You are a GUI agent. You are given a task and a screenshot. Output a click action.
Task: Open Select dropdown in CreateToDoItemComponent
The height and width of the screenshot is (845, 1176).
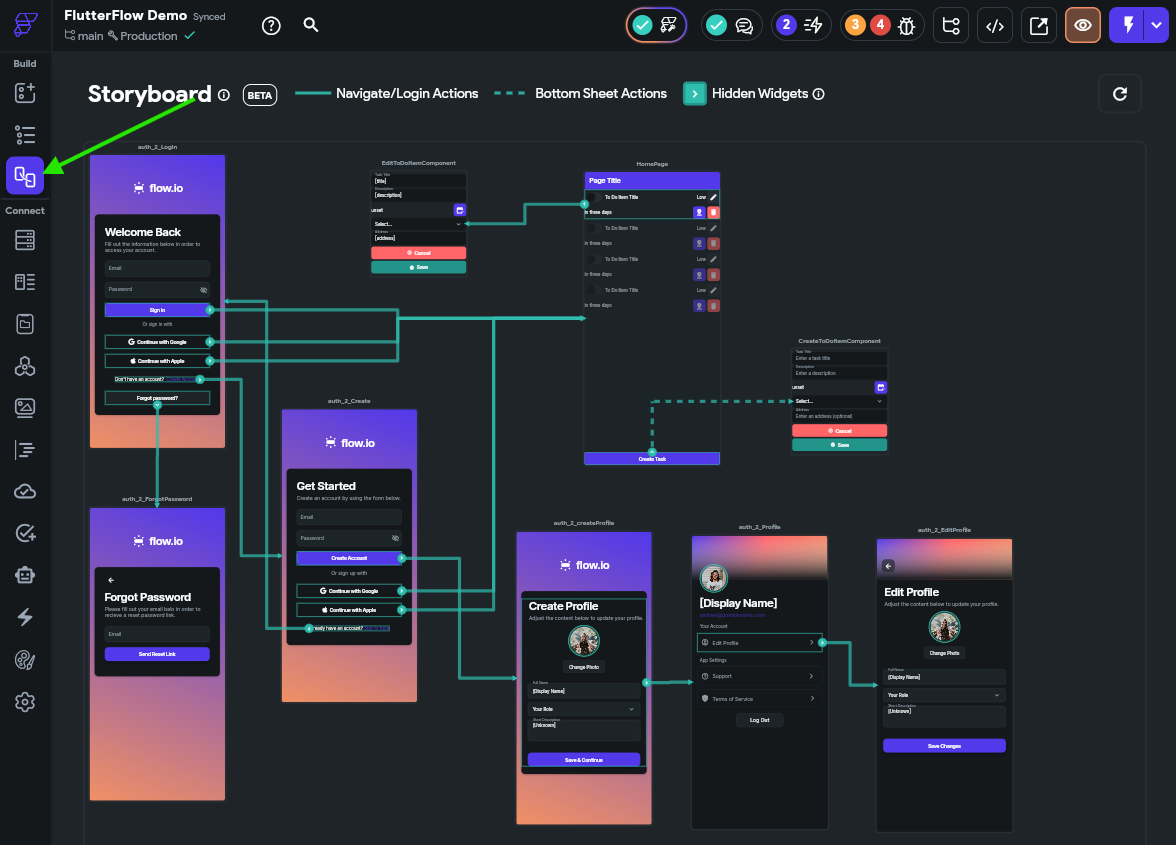tap(839, 401)
